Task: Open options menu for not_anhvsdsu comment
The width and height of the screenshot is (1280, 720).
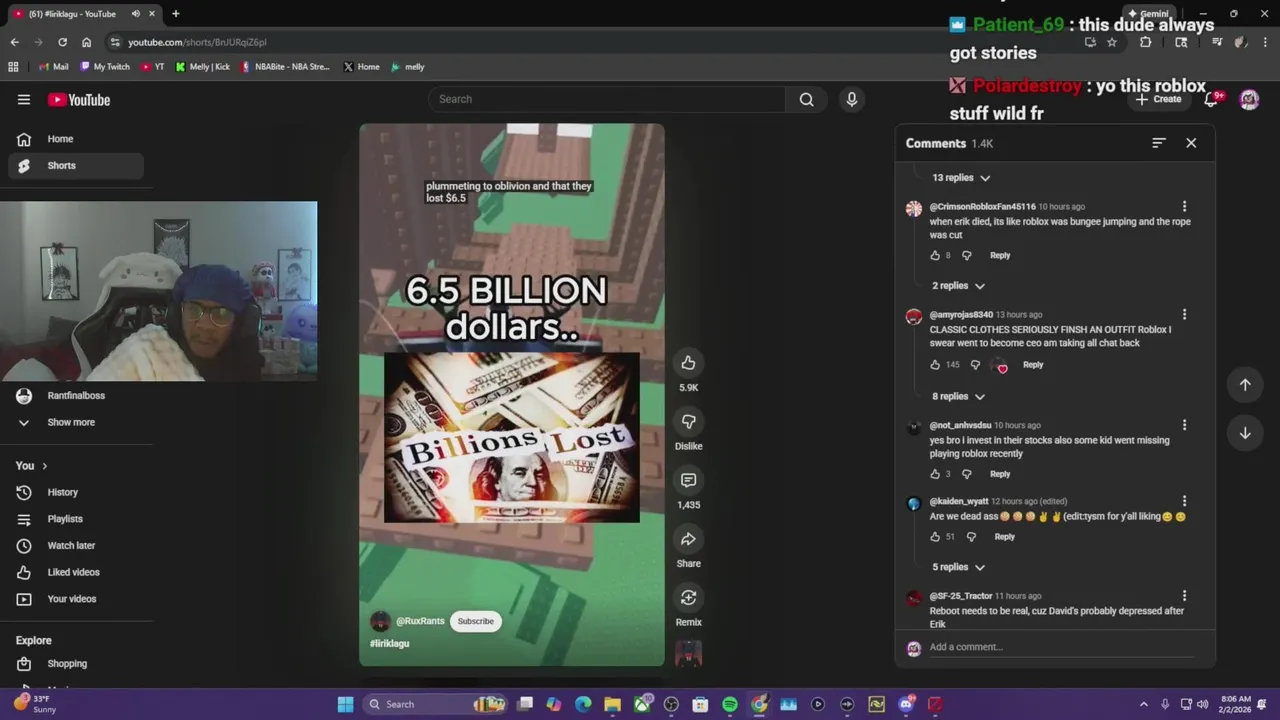Action: (1184, 425)
